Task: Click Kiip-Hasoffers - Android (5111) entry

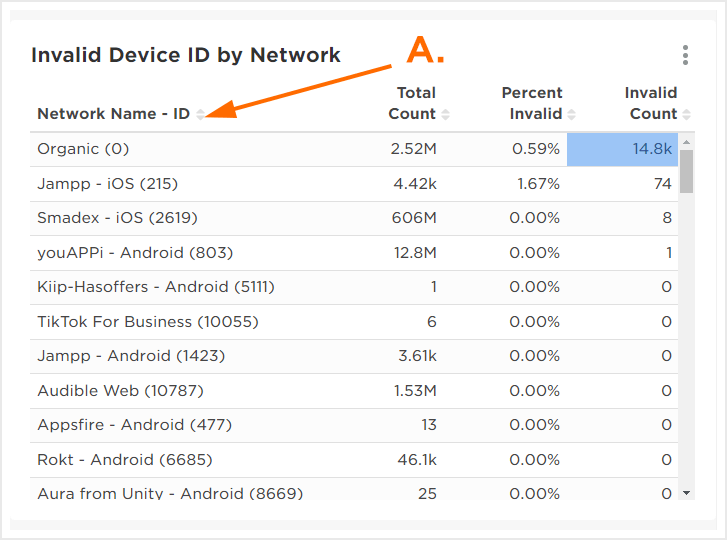Action: 156,287
